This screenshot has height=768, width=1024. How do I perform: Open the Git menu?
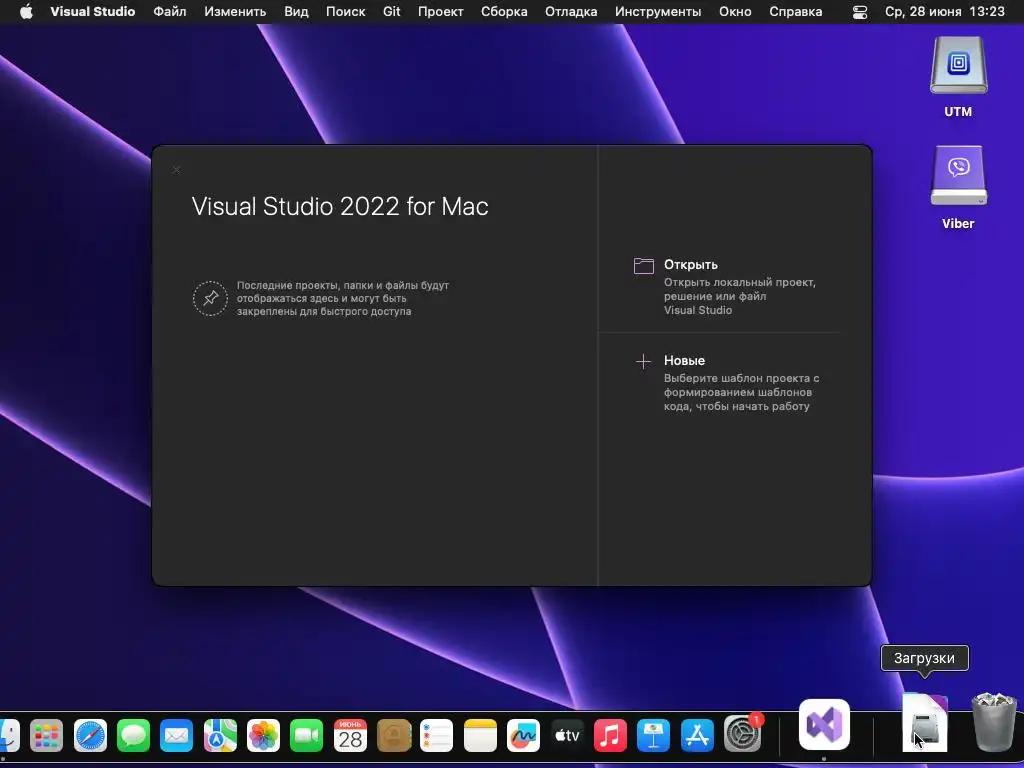click(x=392, y=11)
